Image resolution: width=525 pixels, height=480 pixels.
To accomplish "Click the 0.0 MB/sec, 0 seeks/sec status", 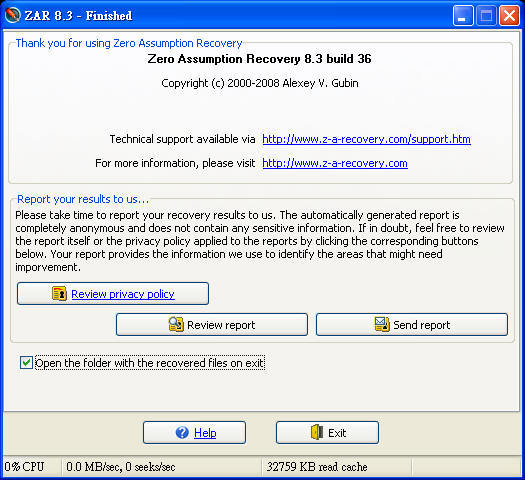I will pyautogui.click(x=121, y=467).
